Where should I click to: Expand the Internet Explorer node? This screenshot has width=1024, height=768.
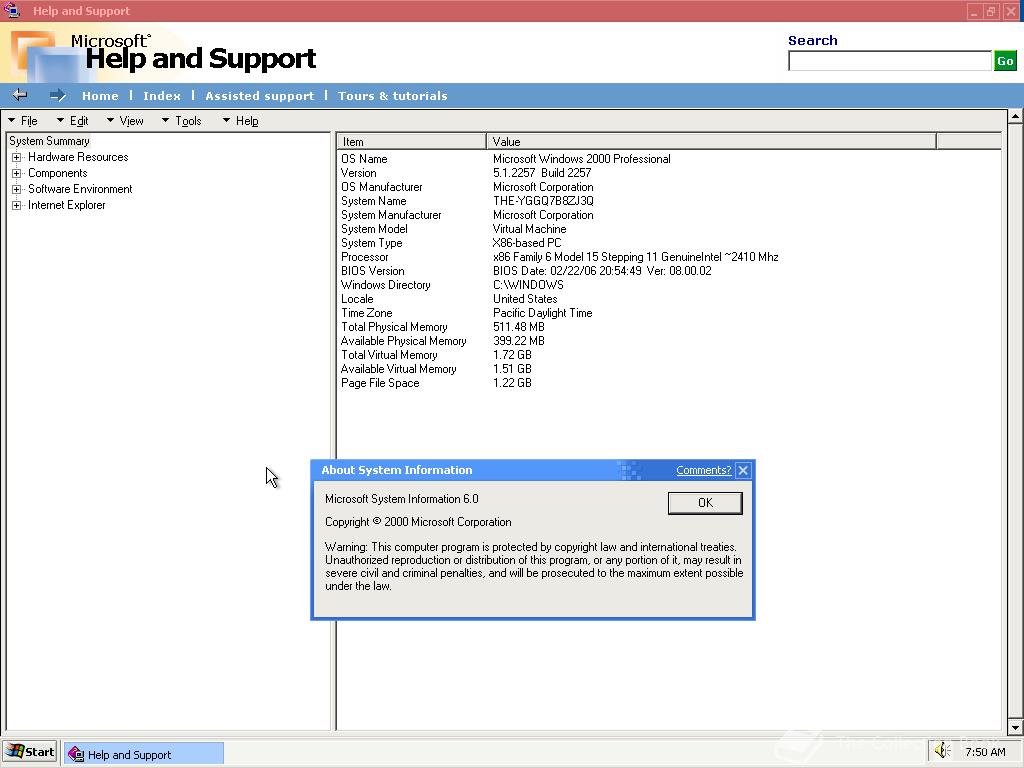pos(16,206)
